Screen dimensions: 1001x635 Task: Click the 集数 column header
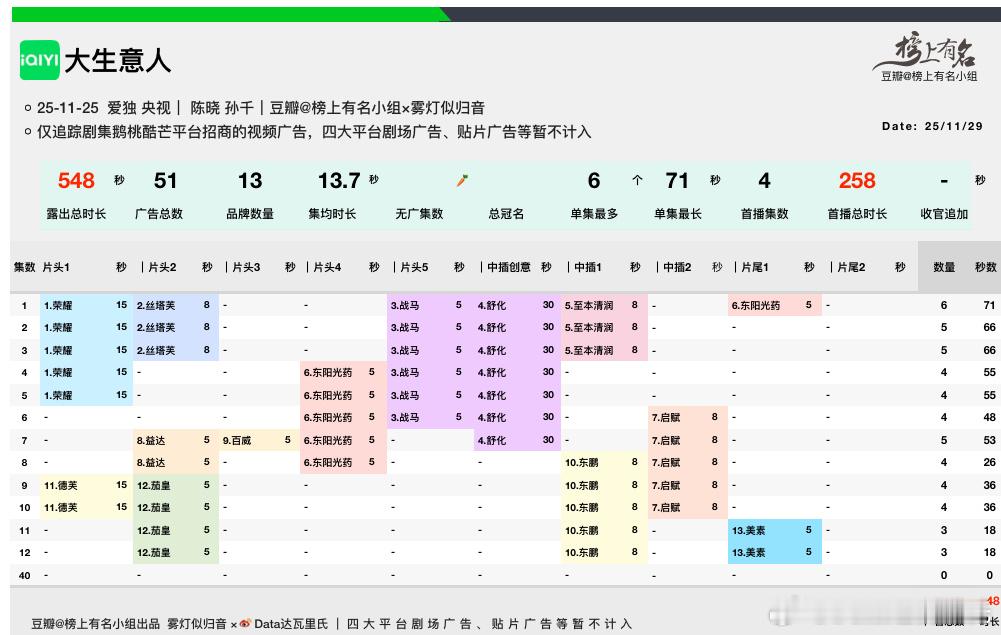(24, 267)
